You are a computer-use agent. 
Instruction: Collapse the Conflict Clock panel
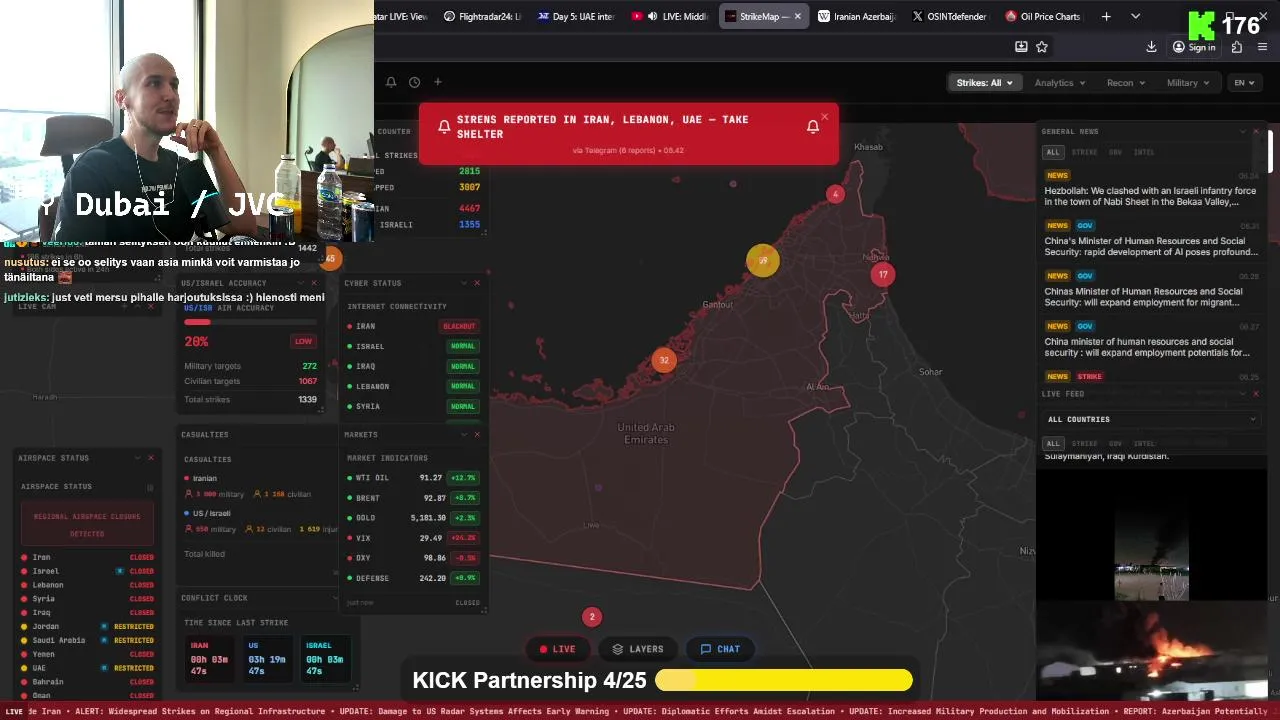tap(334, 598)
